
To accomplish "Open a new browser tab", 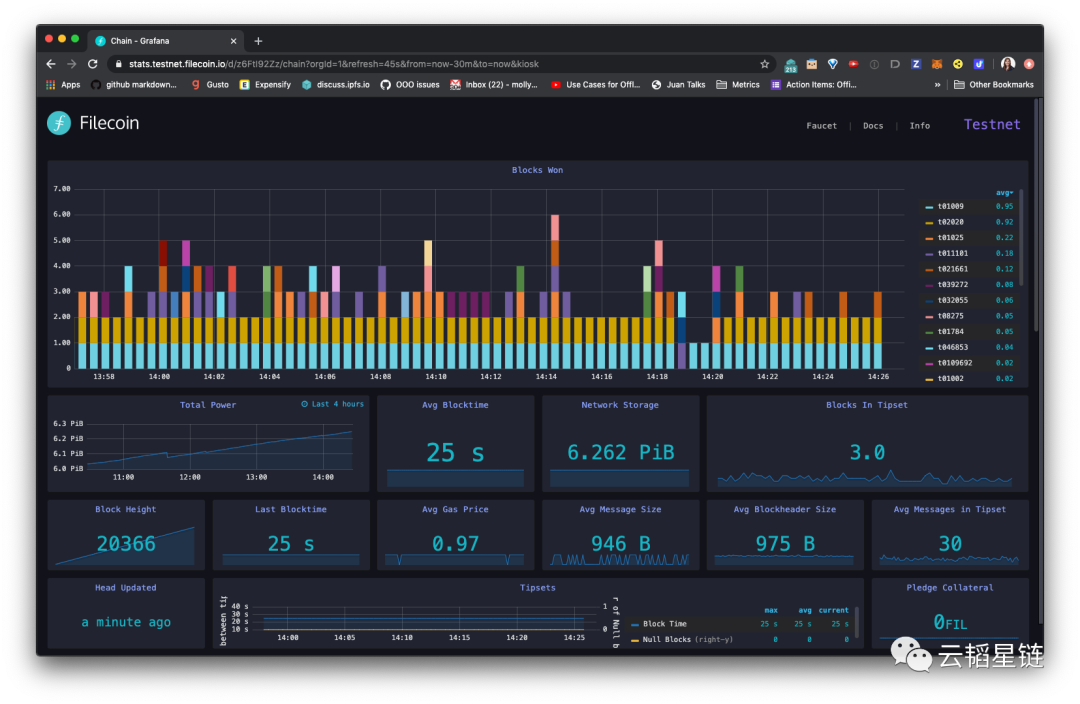I will pyautogui.click(x=258, y=41).
